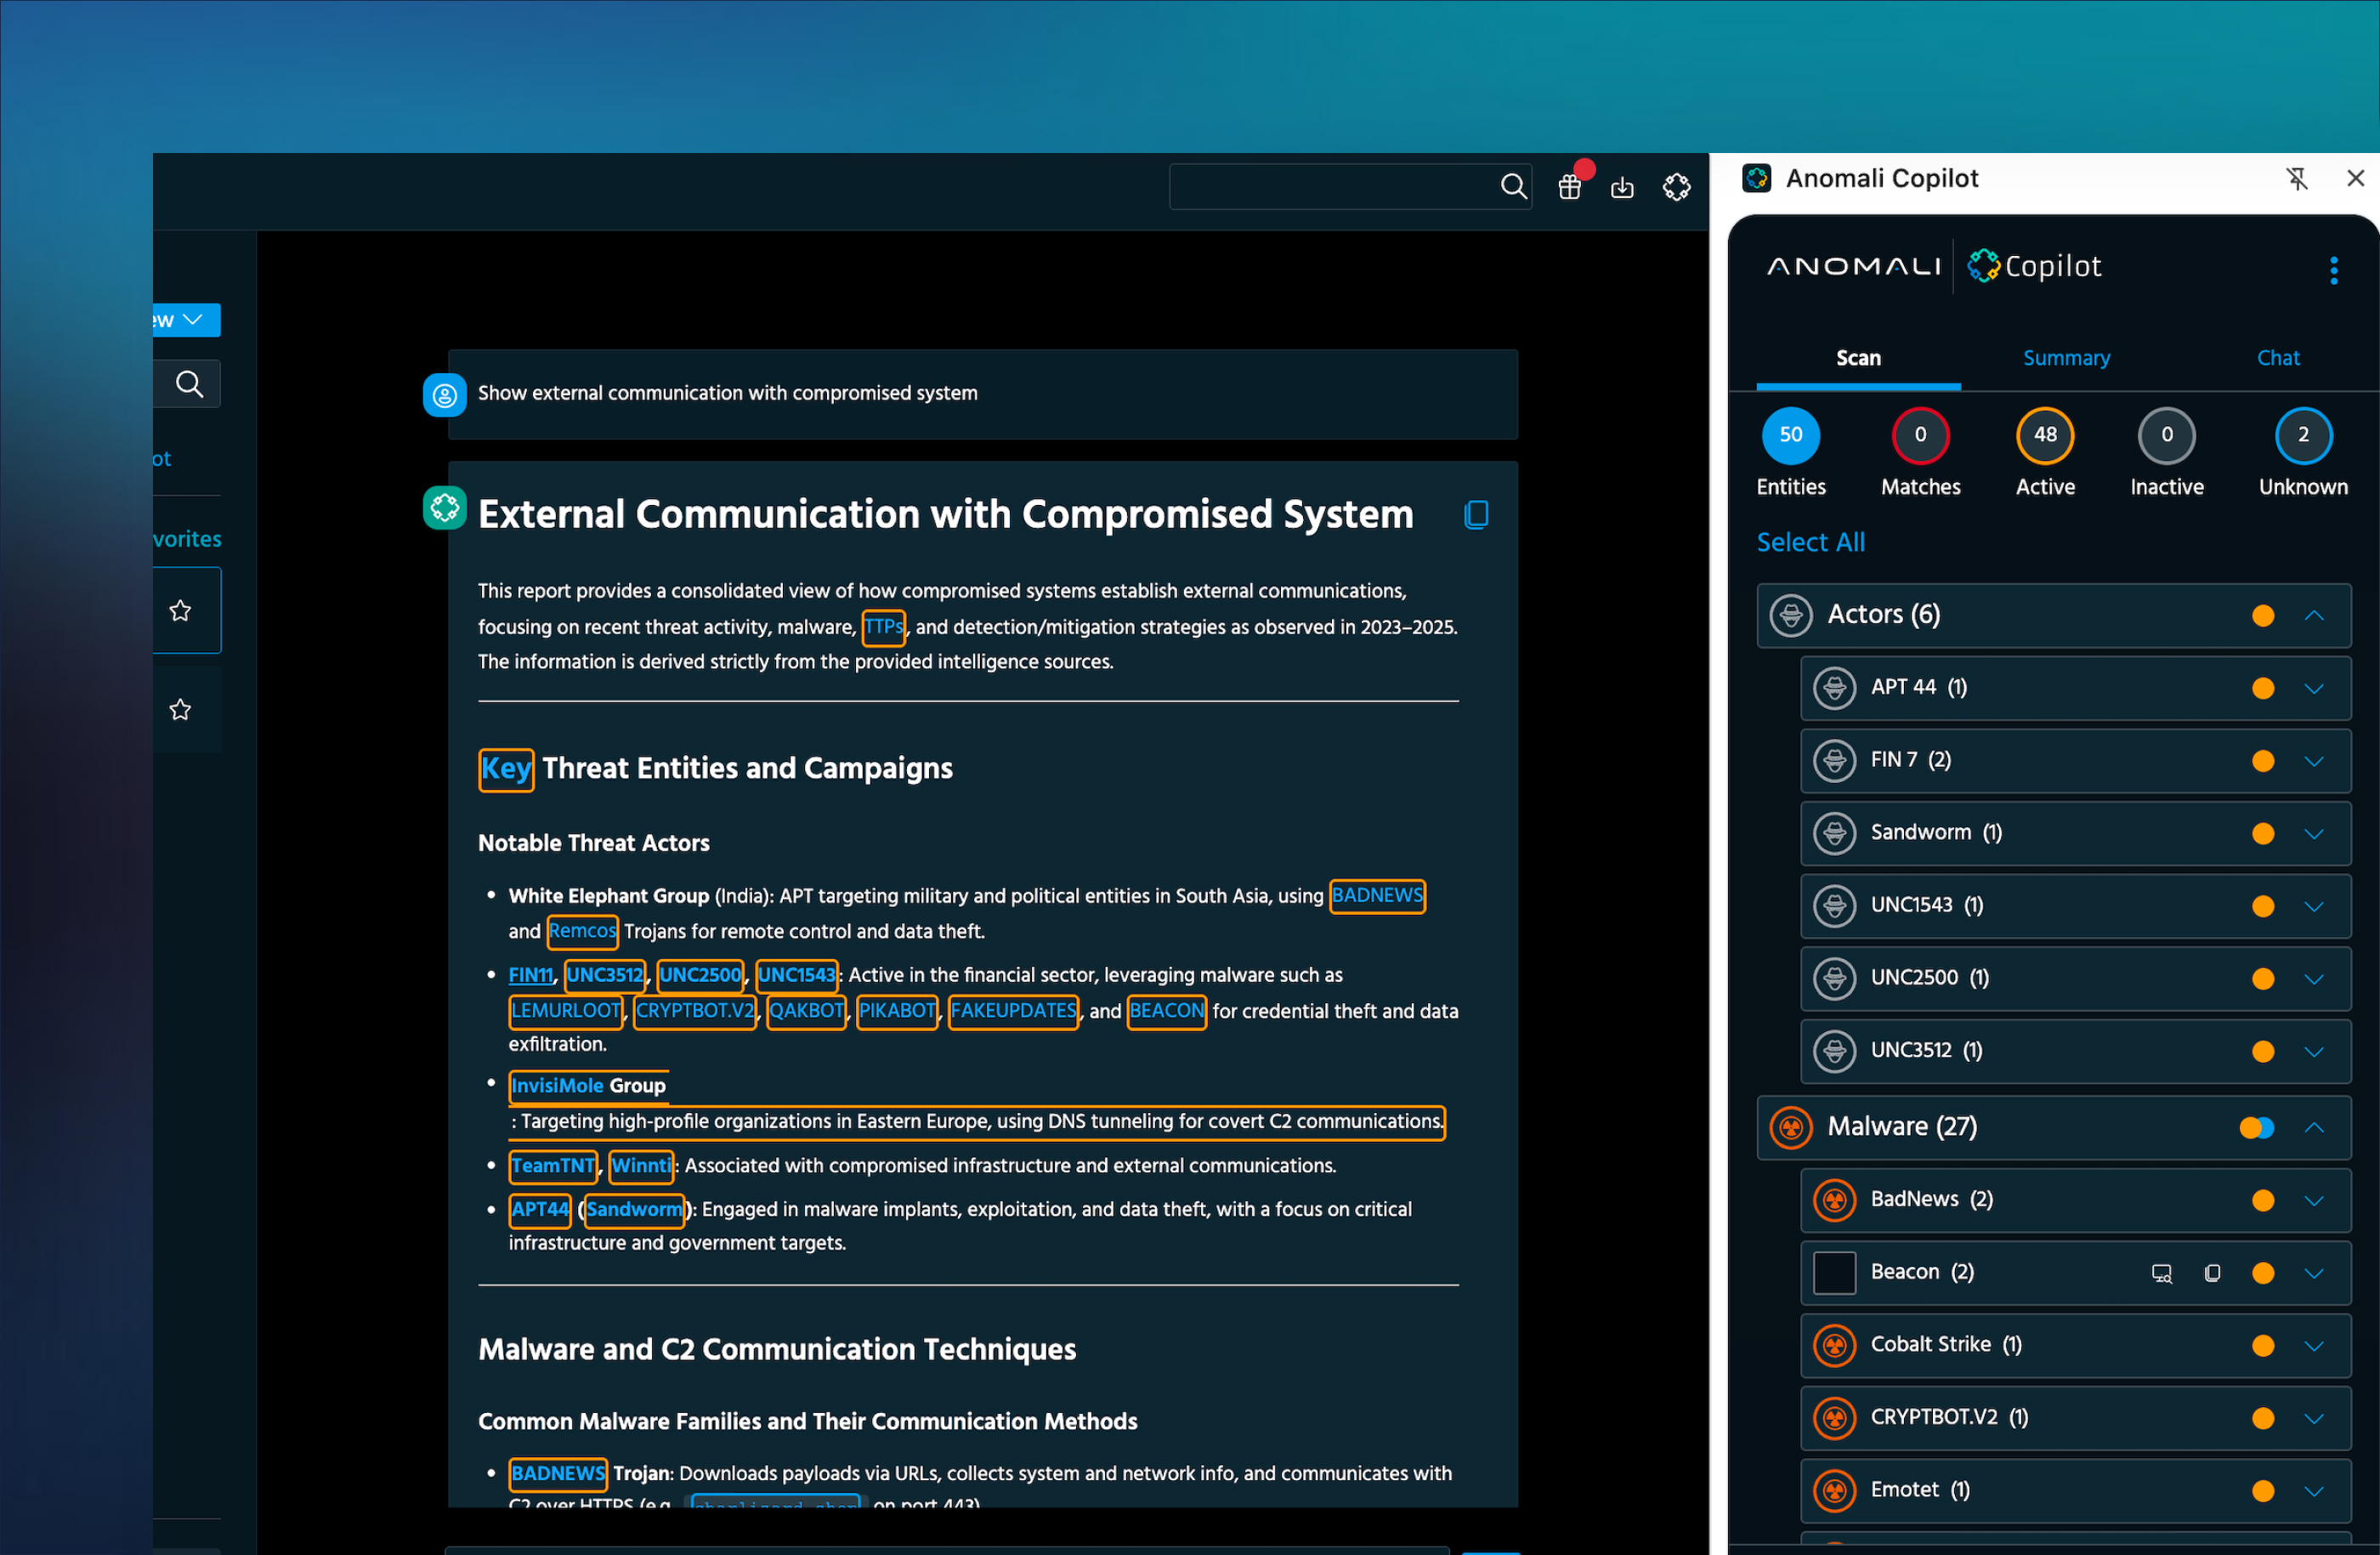Click the first favorites star icon
The height and width of the screenshot is (1555, 2380).
click(180, 610)
